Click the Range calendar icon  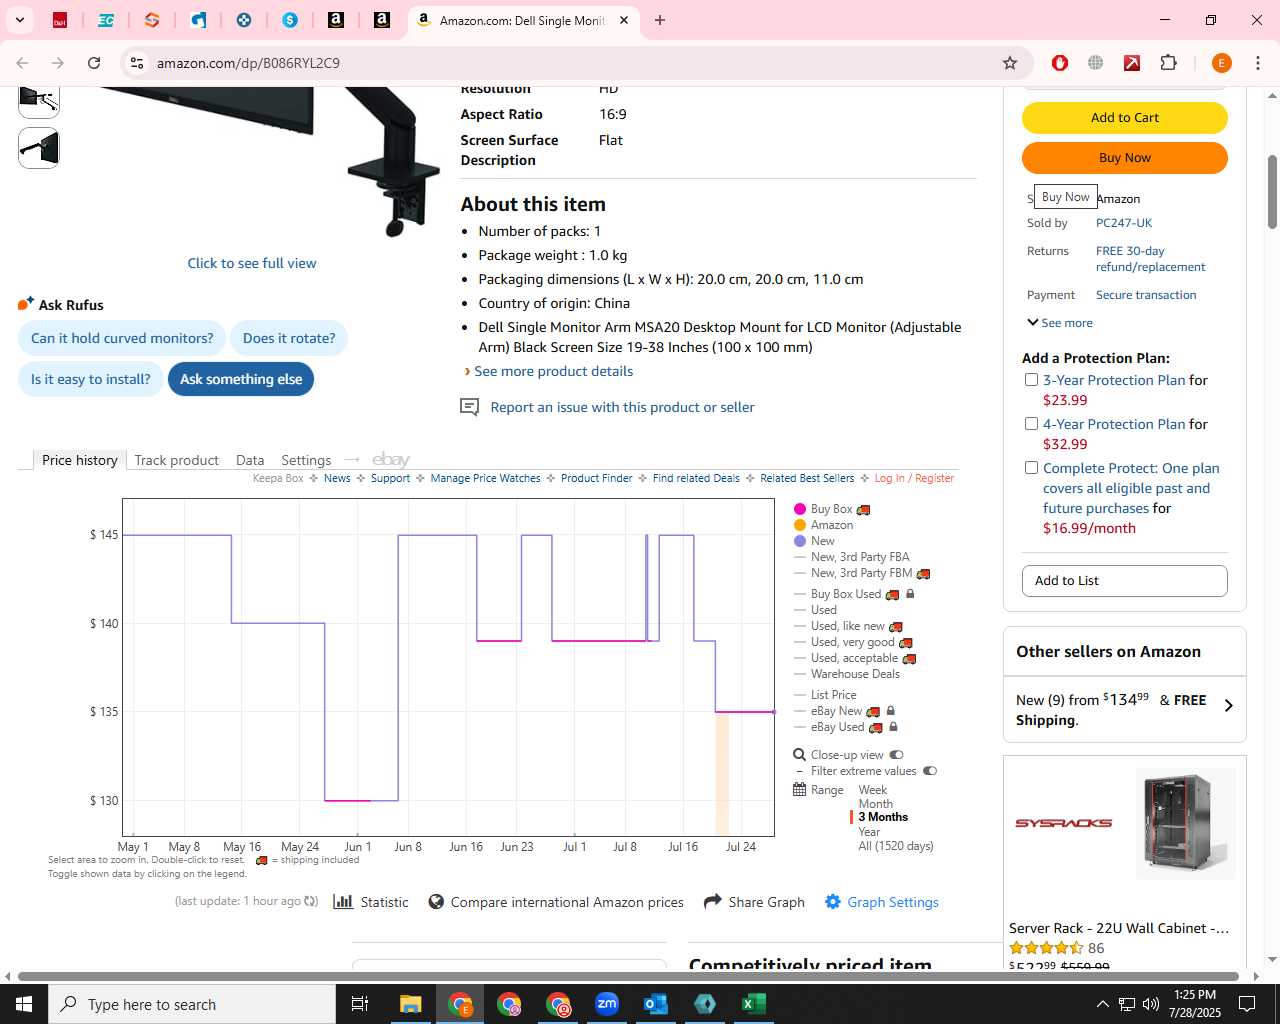coord(799,790)
